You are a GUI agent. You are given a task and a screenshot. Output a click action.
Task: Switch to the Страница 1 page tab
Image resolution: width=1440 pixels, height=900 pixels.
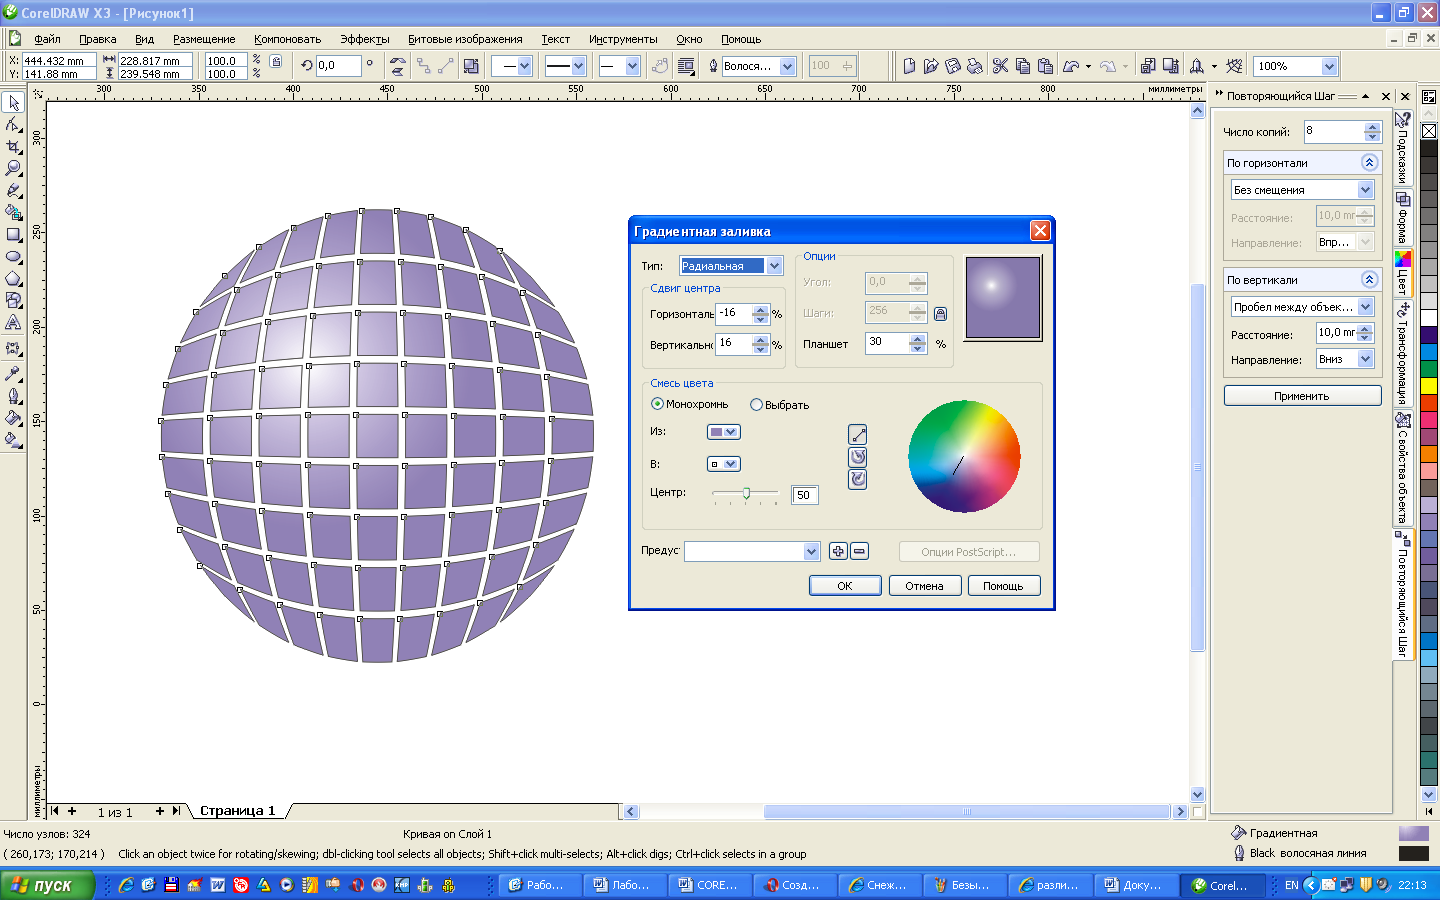click(237, 811)
